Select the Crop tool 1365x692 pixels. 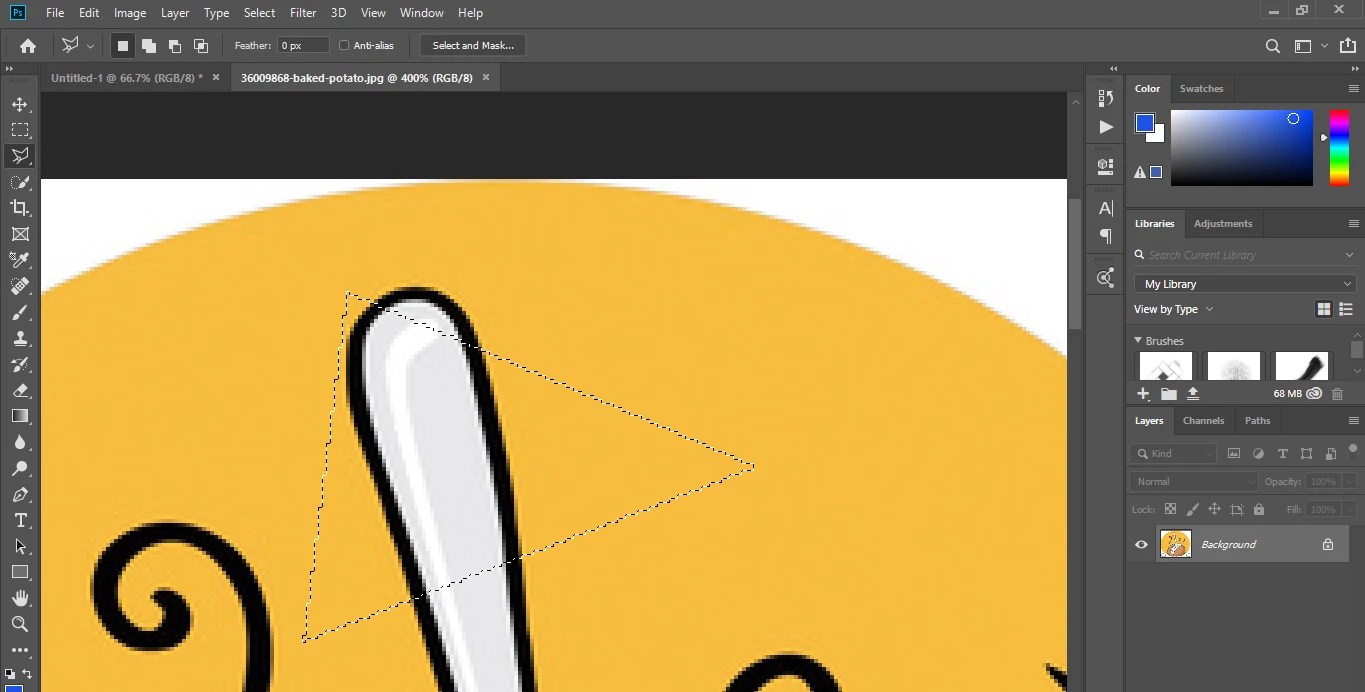(20, 208)
